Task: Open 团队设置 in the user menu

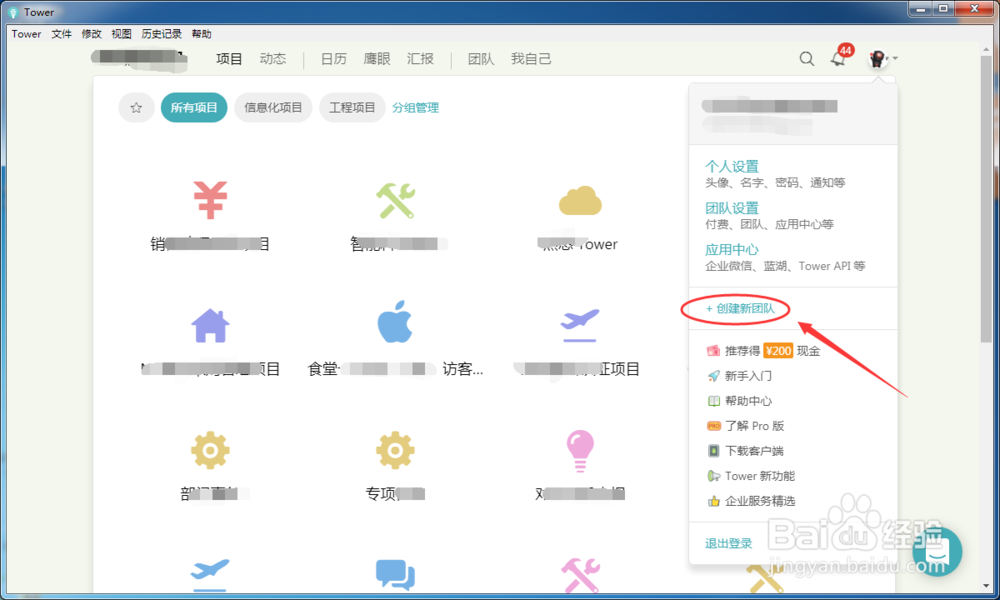Action: 732,208
